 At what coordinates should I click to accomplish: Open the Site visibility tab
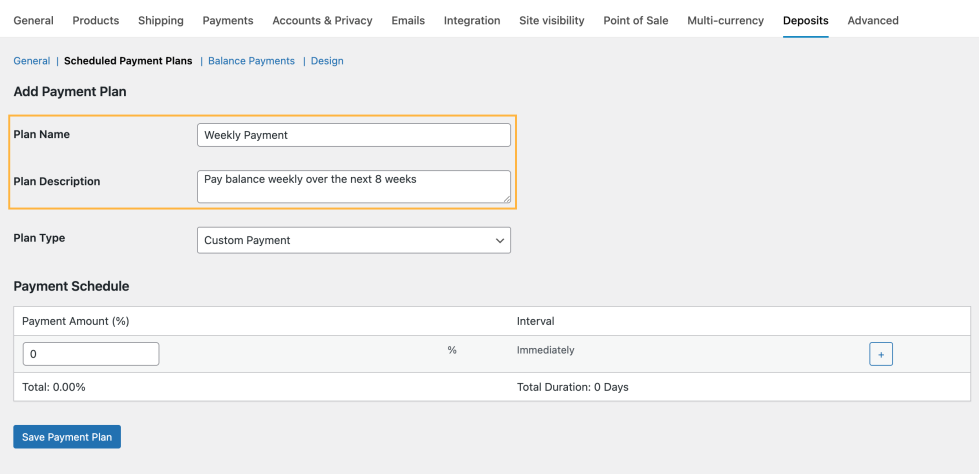click(x=552, y=20)
